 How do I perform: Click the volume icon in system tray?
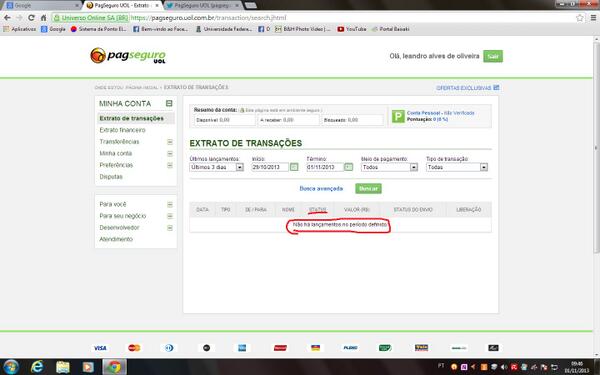point(504,367)
